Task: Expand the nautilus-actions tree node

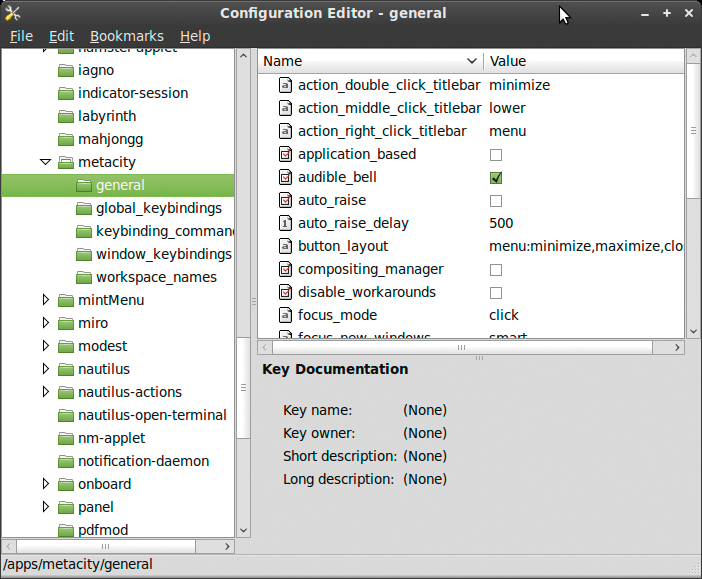Action: coord(45,392)
